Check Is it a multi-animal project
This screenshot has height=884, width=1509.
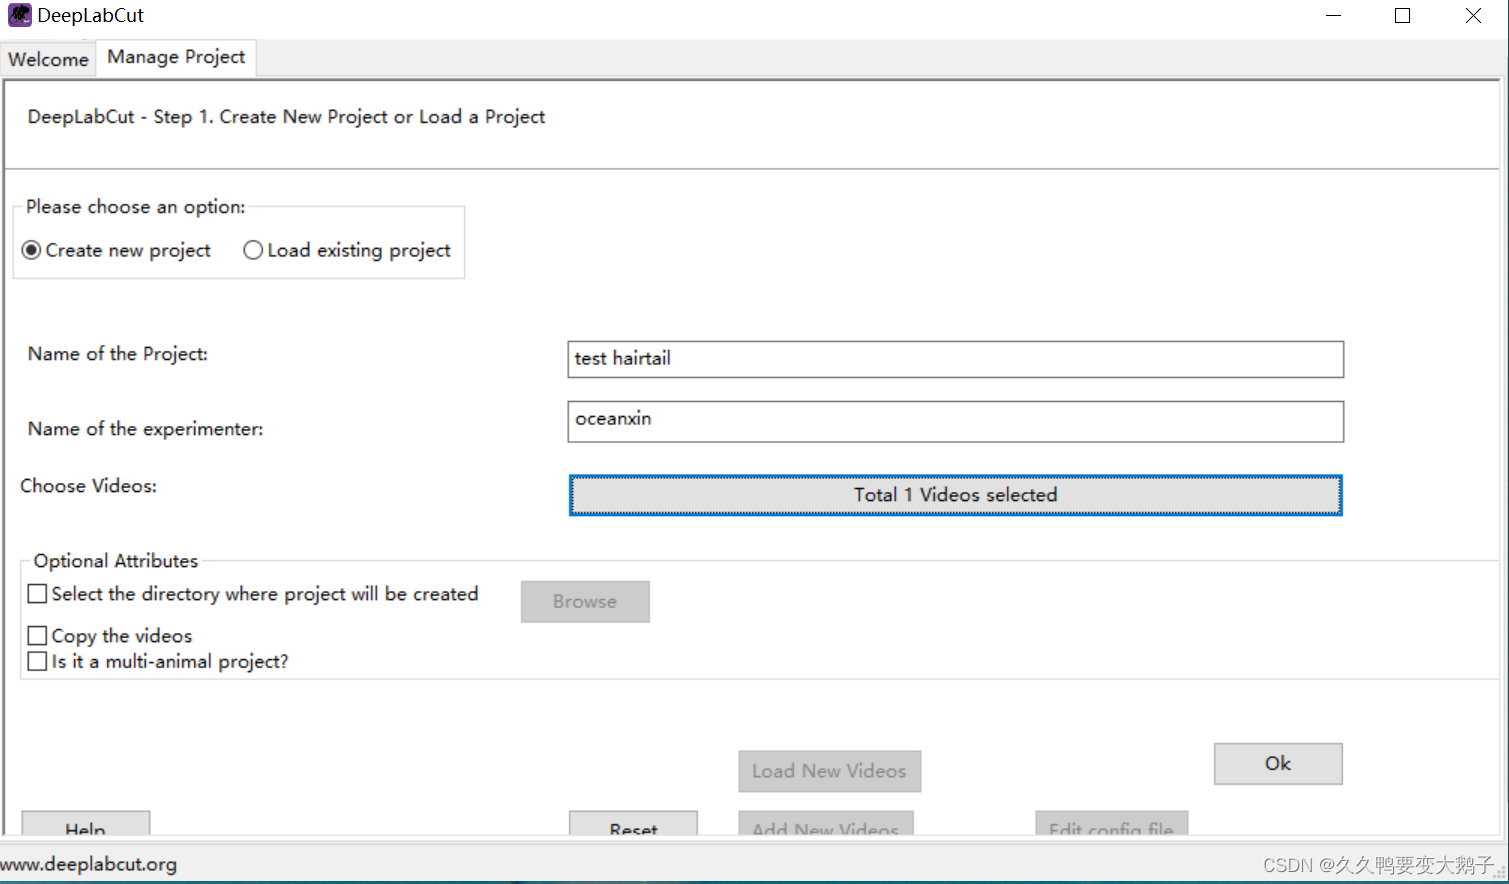tap(37, 661)
